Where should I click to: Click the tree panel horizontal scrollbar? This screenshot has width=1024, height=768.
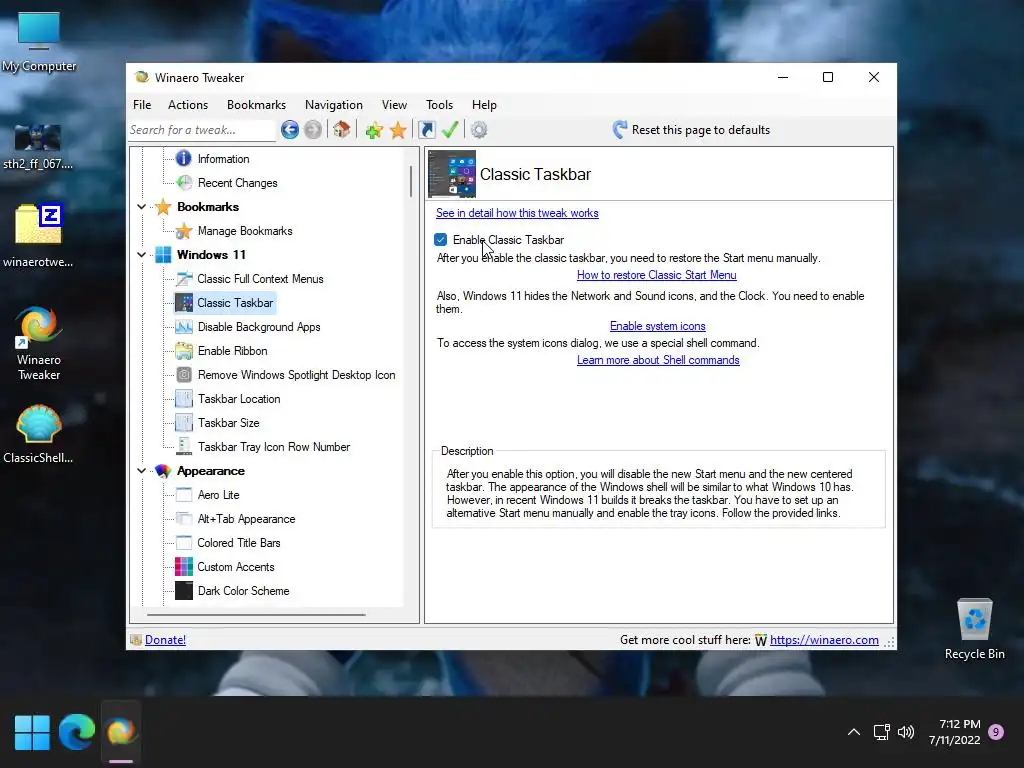pyautogui.click(x=256, y=615)
